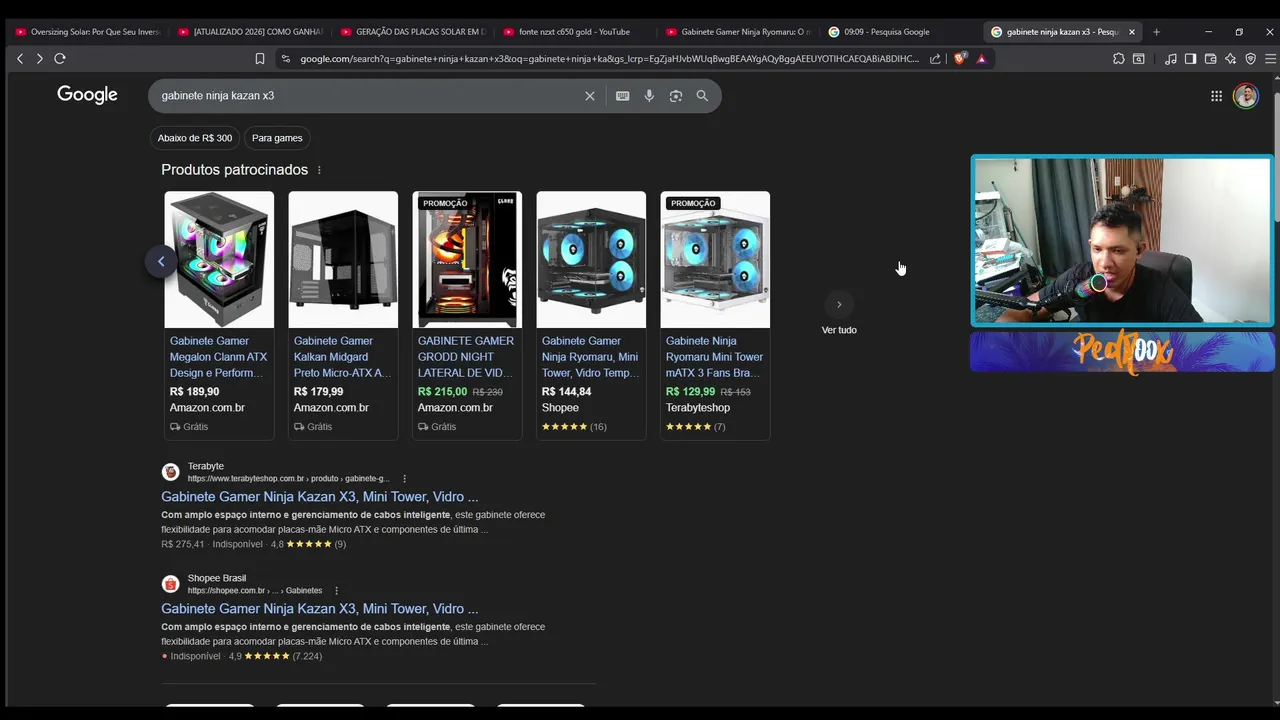Apply the Para games filter chip
1280x720 pixels.
click(x=277, y=138)
